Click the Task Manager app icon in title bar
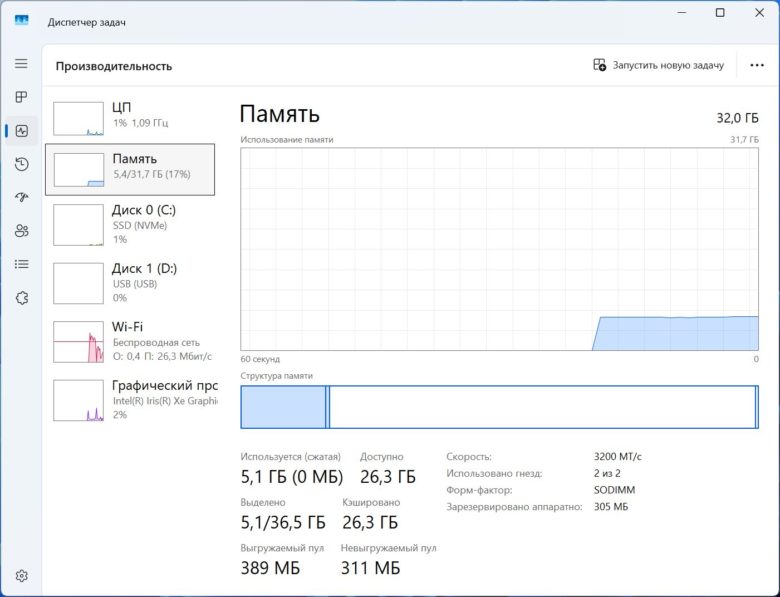This screenshot has height=597, width=780. 21,20
